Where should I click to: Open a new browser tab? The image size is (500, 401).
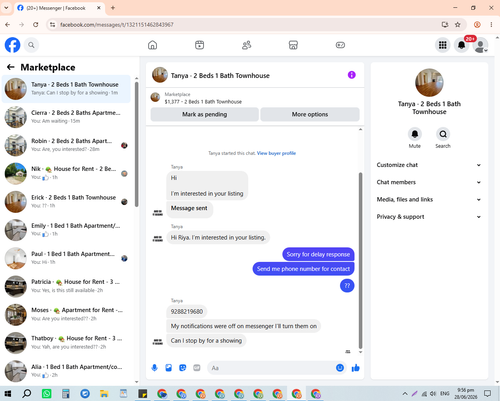(113, 8)
